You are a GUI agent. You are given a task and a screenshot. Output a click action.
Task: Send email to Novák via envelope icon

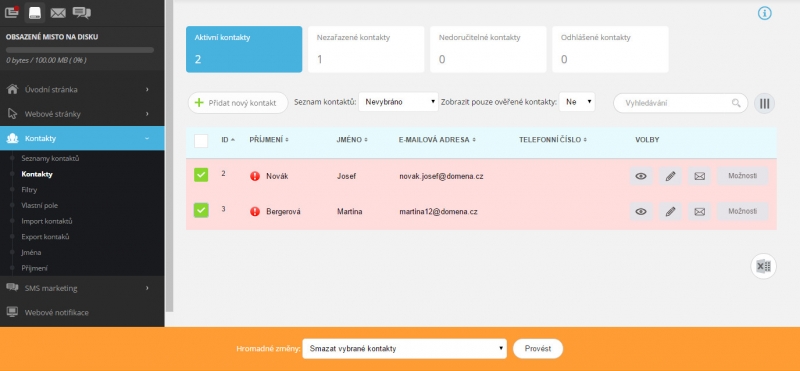tap(699, 176)
